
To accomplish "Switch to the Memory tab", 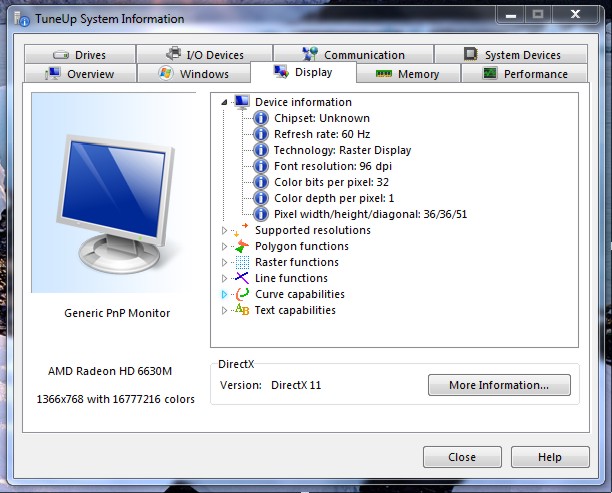I will click(408, 73).
